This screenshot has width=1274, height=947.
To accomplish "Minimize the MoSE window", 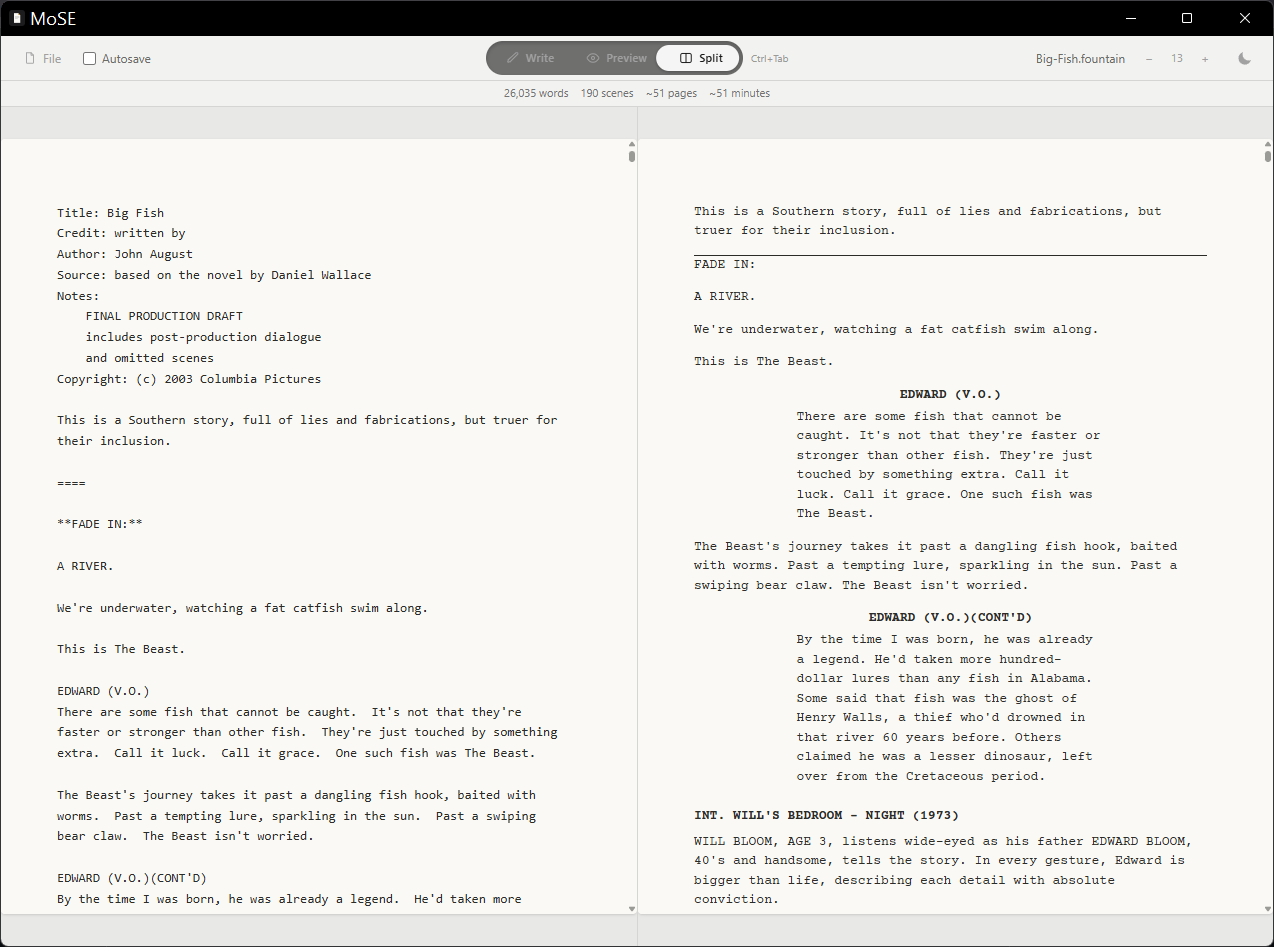I will 1129,18.
